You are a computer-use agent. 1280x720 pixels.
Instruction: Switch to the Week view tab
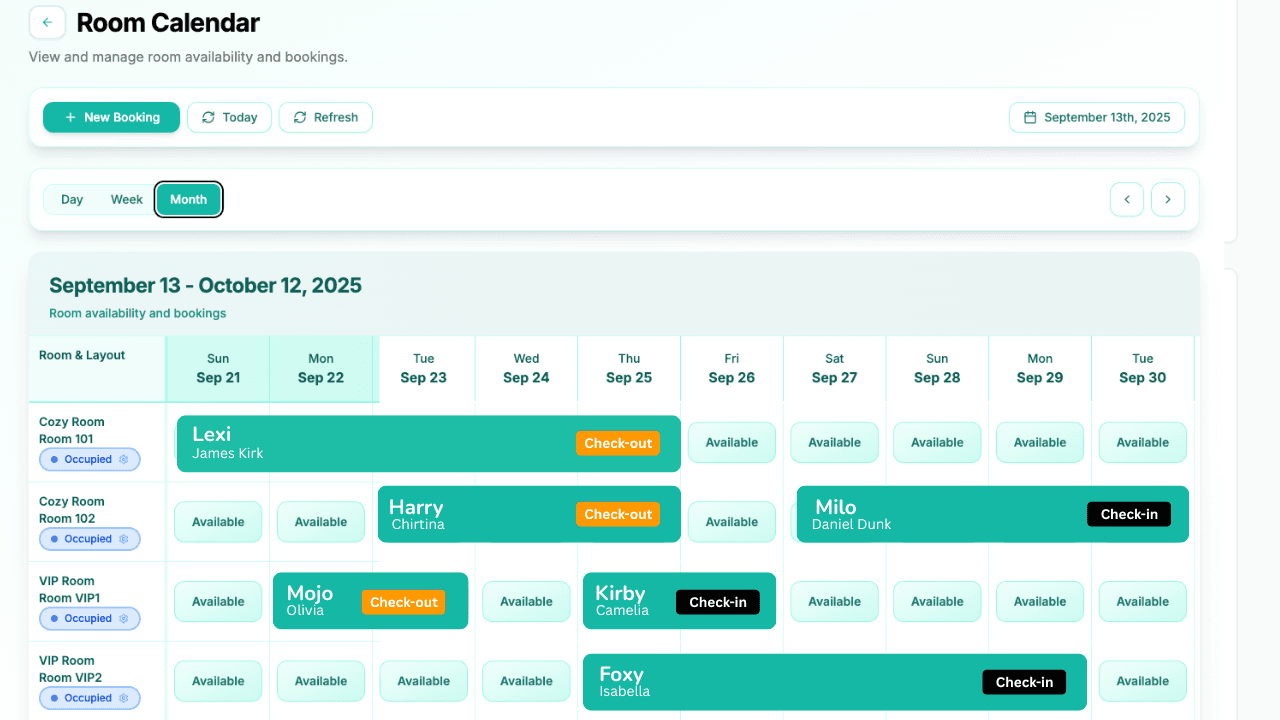pyautogui.click(x=126, y=199)
